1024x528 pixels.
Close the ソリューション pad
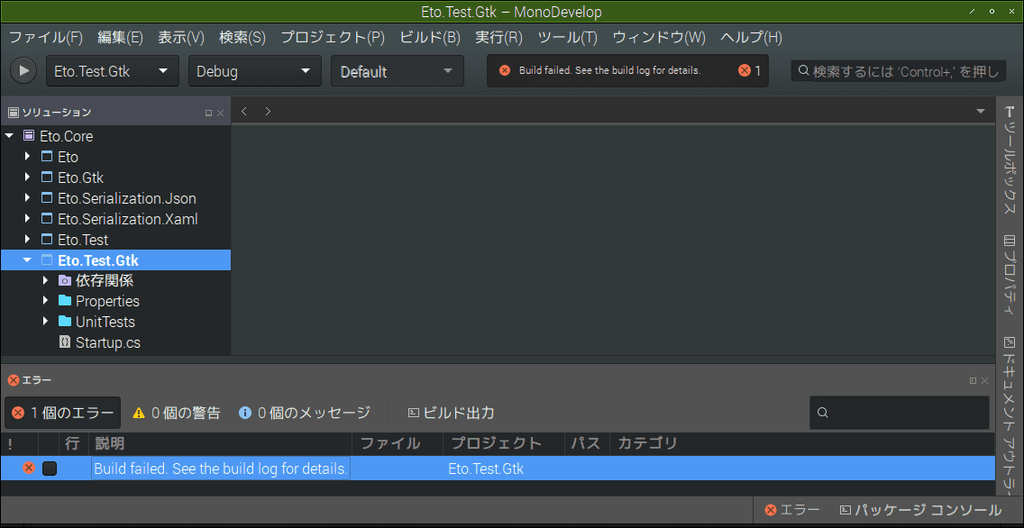tap(221, 113)
